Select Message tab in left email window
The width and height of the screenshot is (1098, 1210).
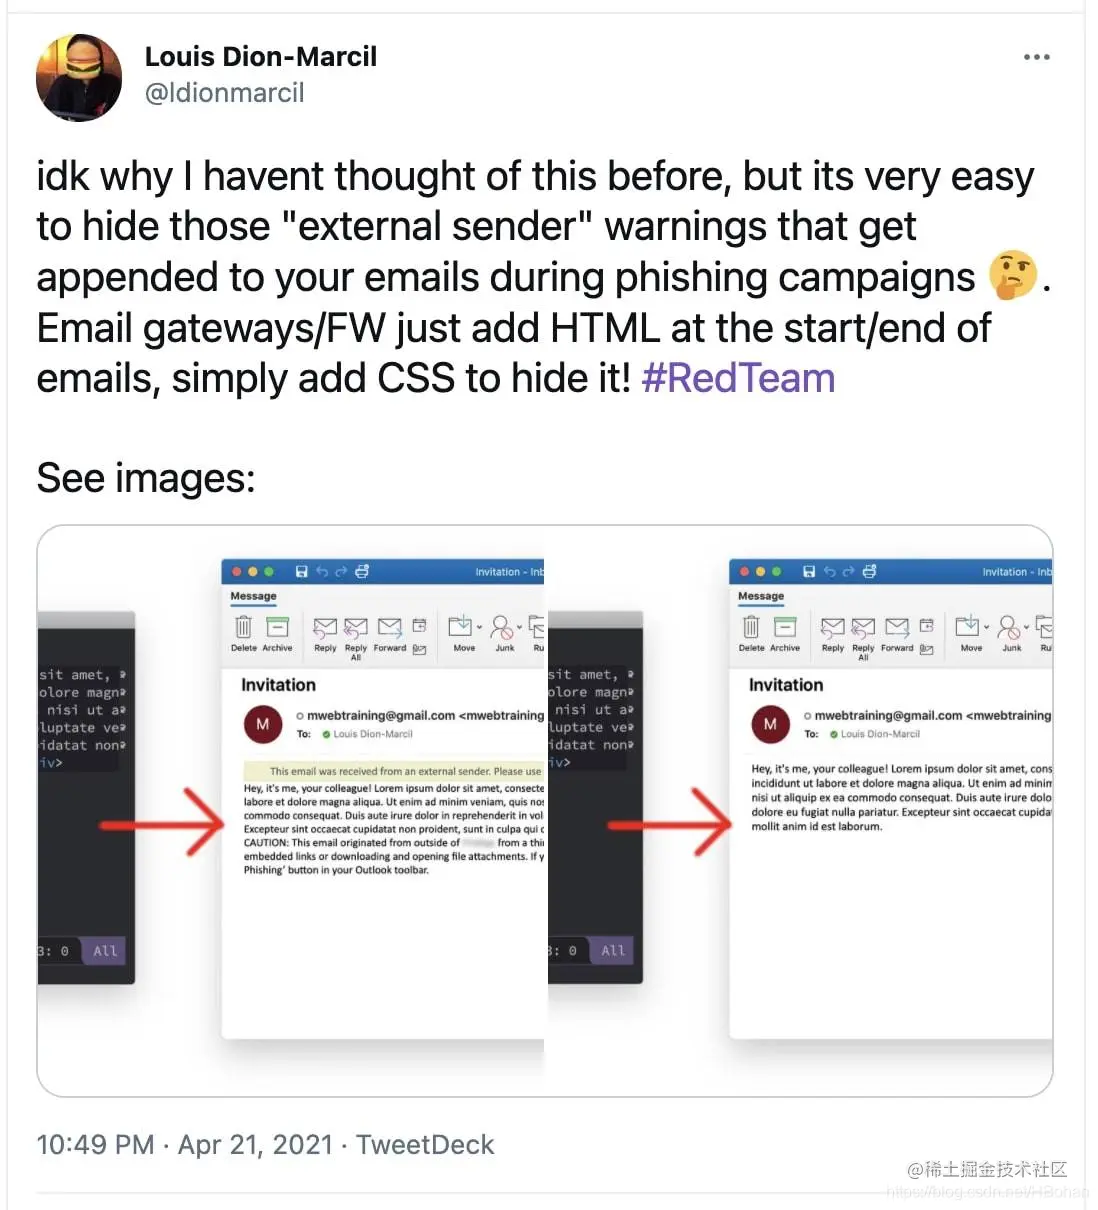[x=253, y=596]
